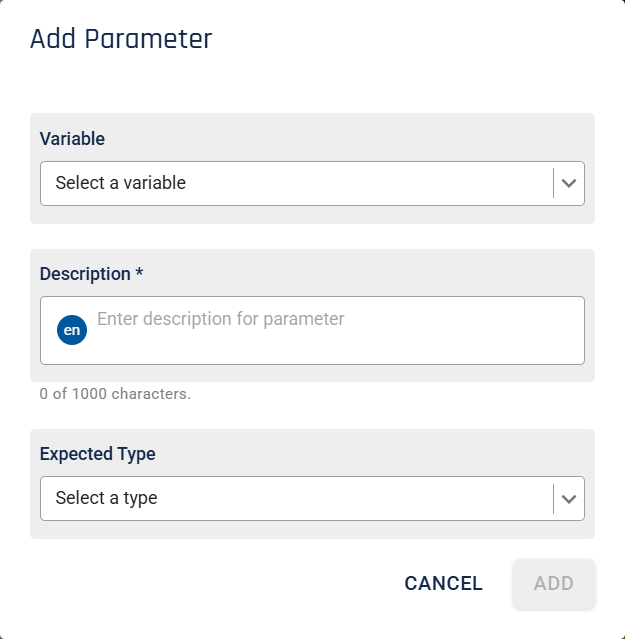
Task: Focus the 'Enter description for parameter' placeholder
Action: pos(220,319)
